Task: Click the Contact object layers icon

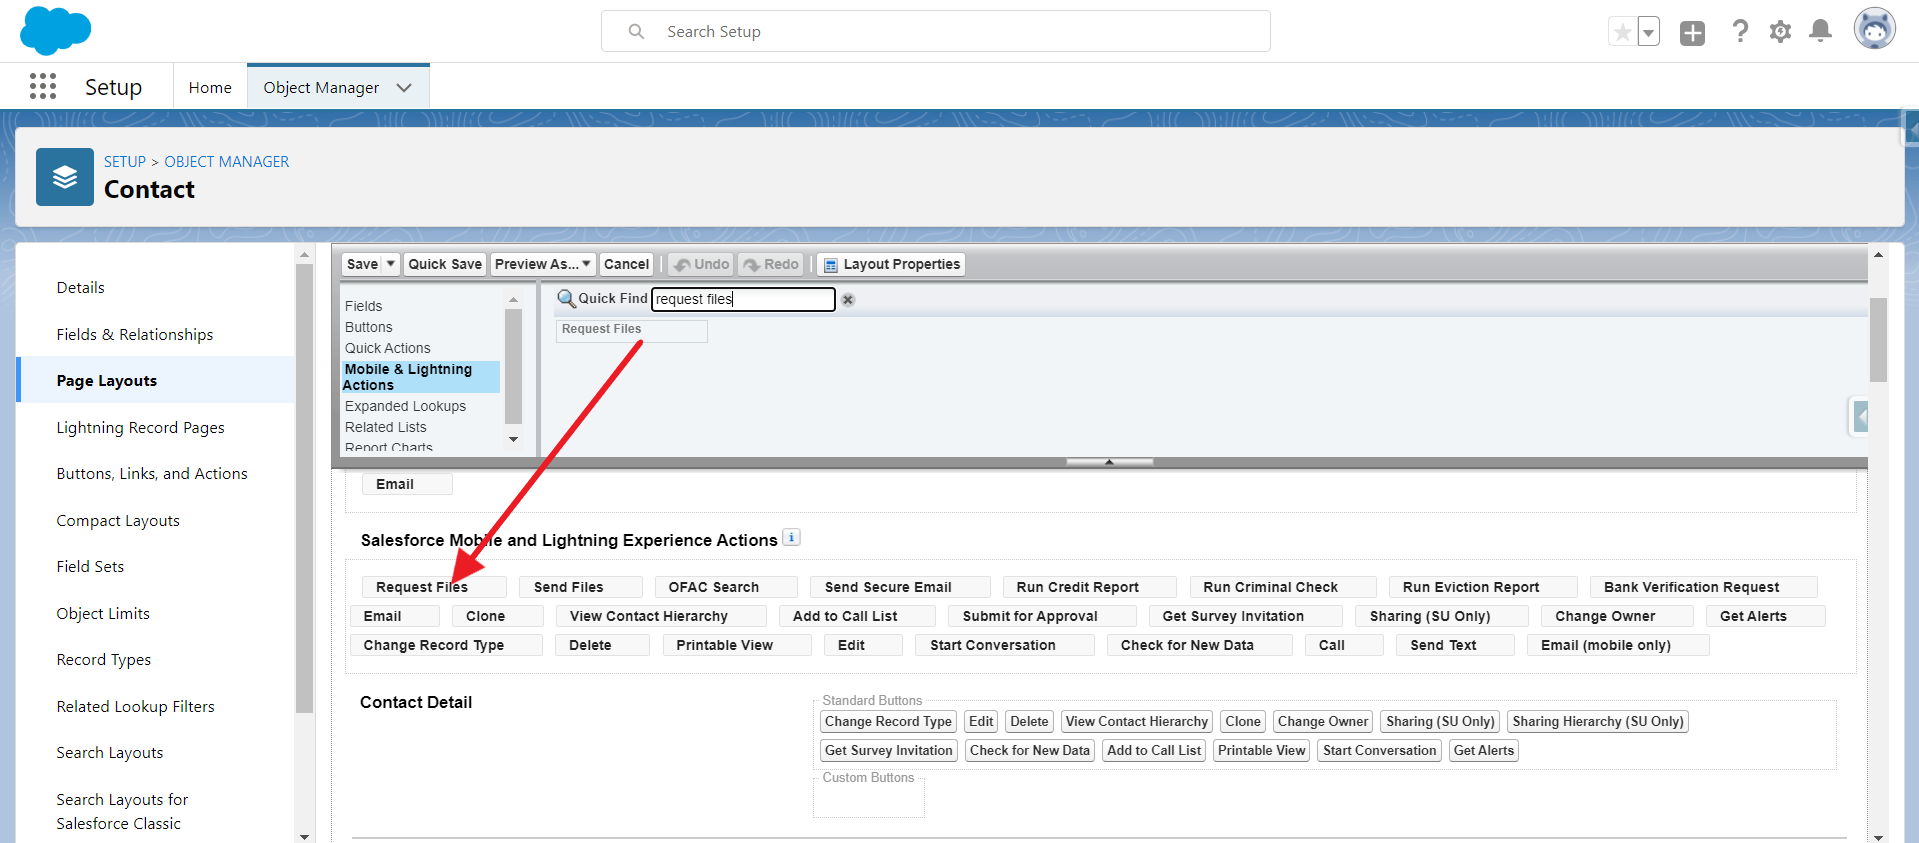Action: pos(65,177)
